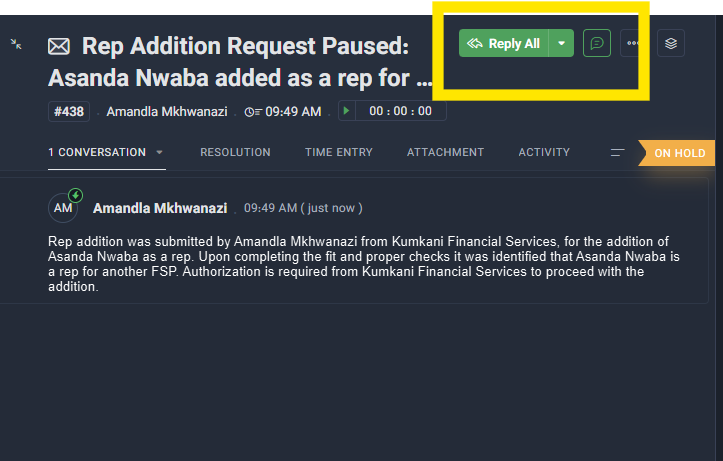The height and width of the screenshot is (461, 723).
Task: Click the Reply All button
Action: 504,43
